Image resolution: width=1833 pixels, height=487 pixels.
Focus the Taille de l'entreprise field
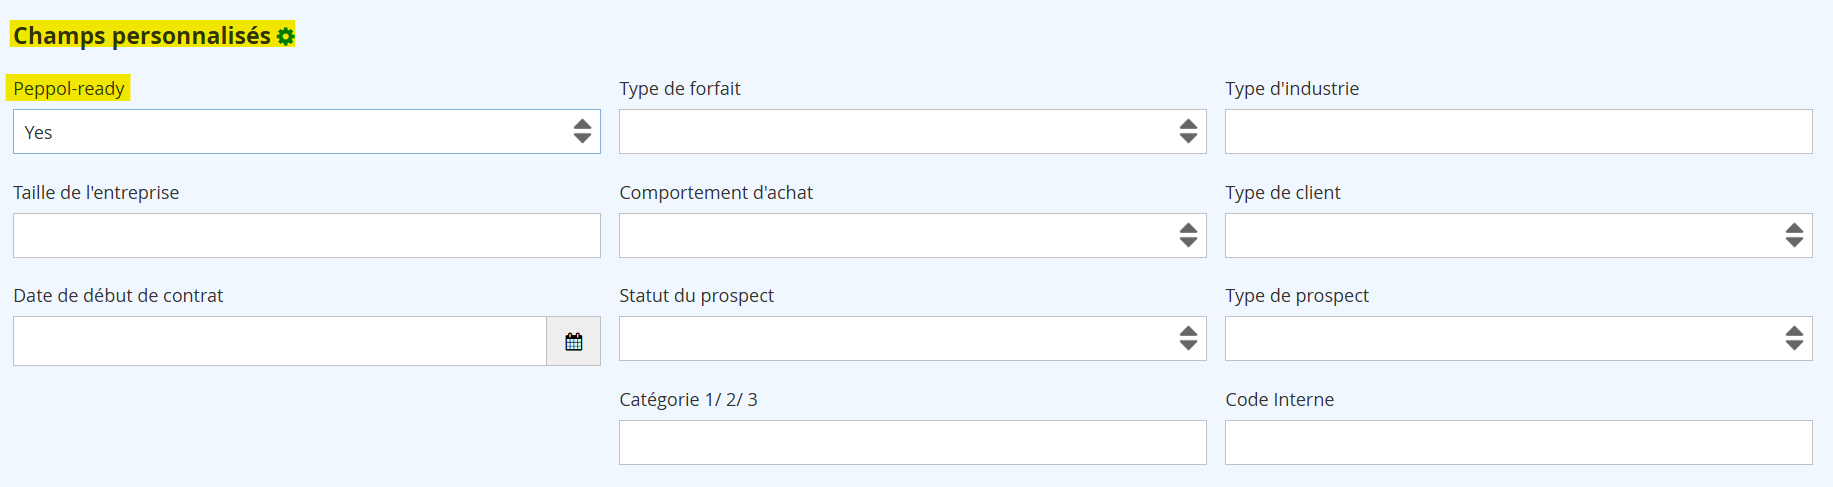[x=306, y=236]
